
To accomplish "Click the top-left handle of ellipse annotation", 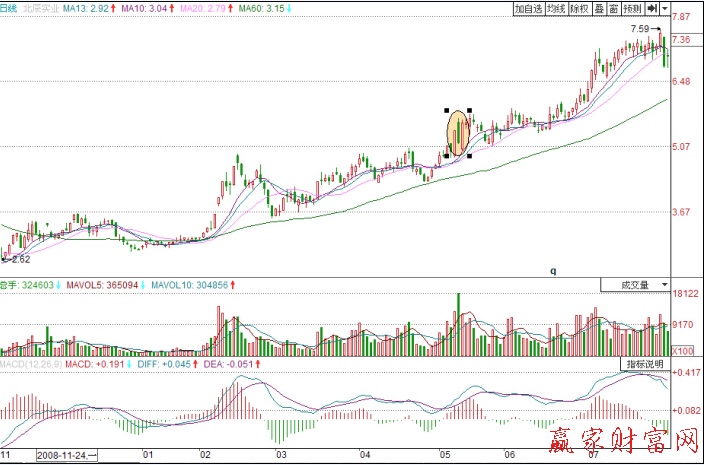I will (446, 110).
